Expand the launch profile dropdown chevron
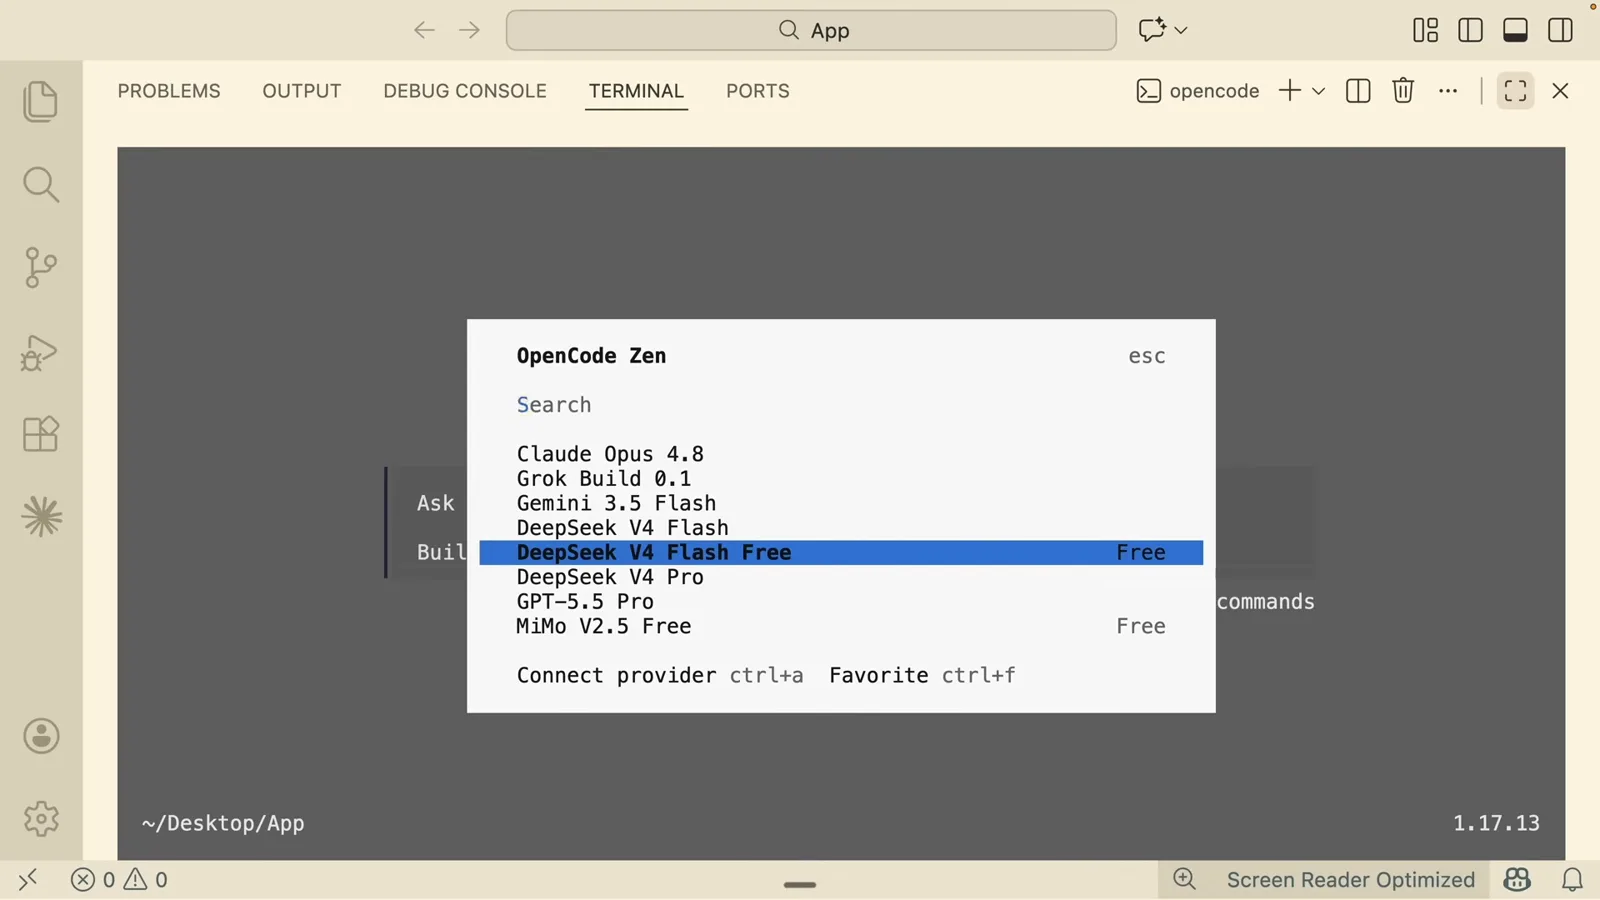 click(1319, 91)
